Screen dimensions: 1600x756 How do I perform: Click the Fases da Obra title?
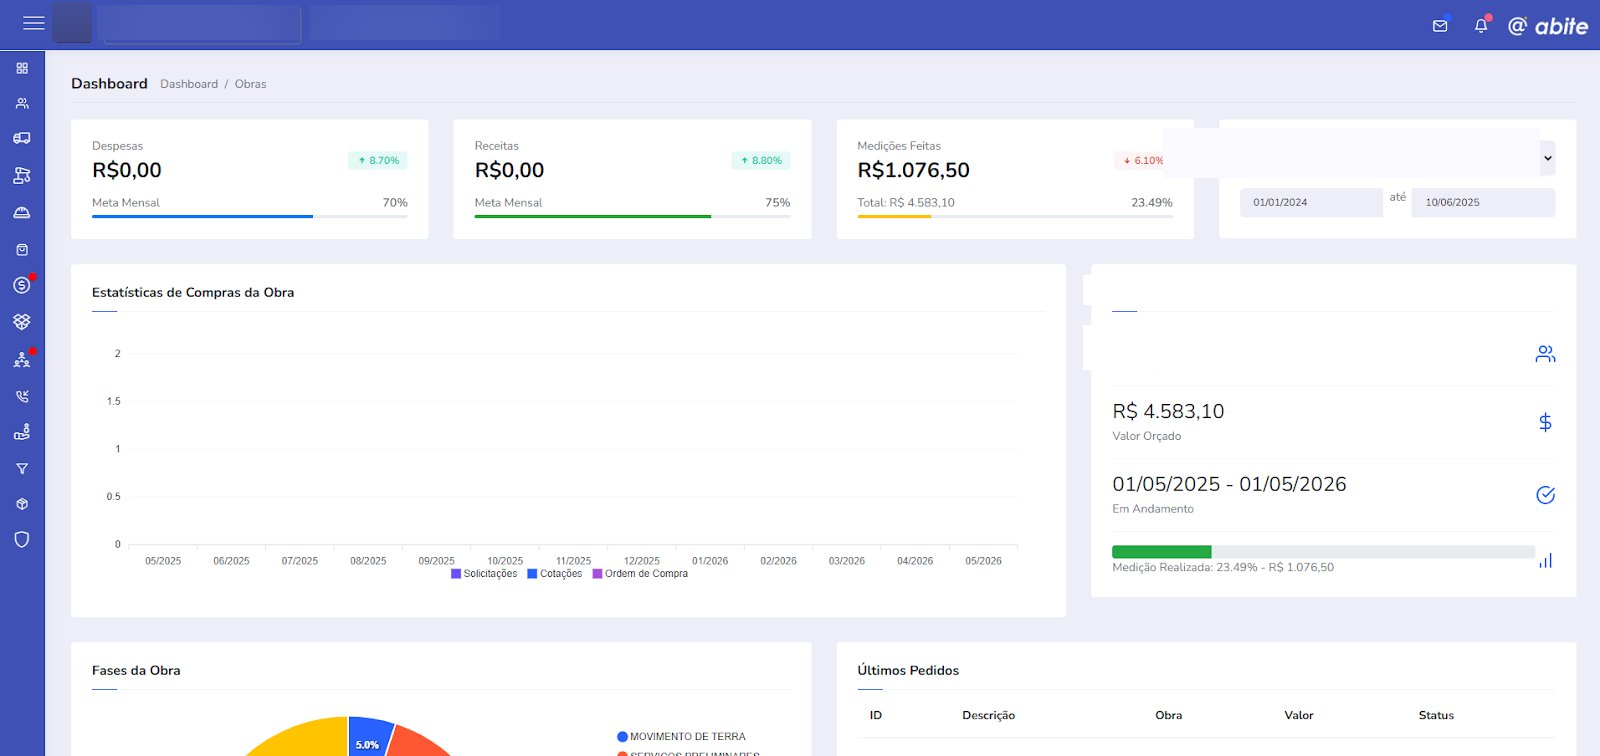pyautogui.click(x=136, y=671)
